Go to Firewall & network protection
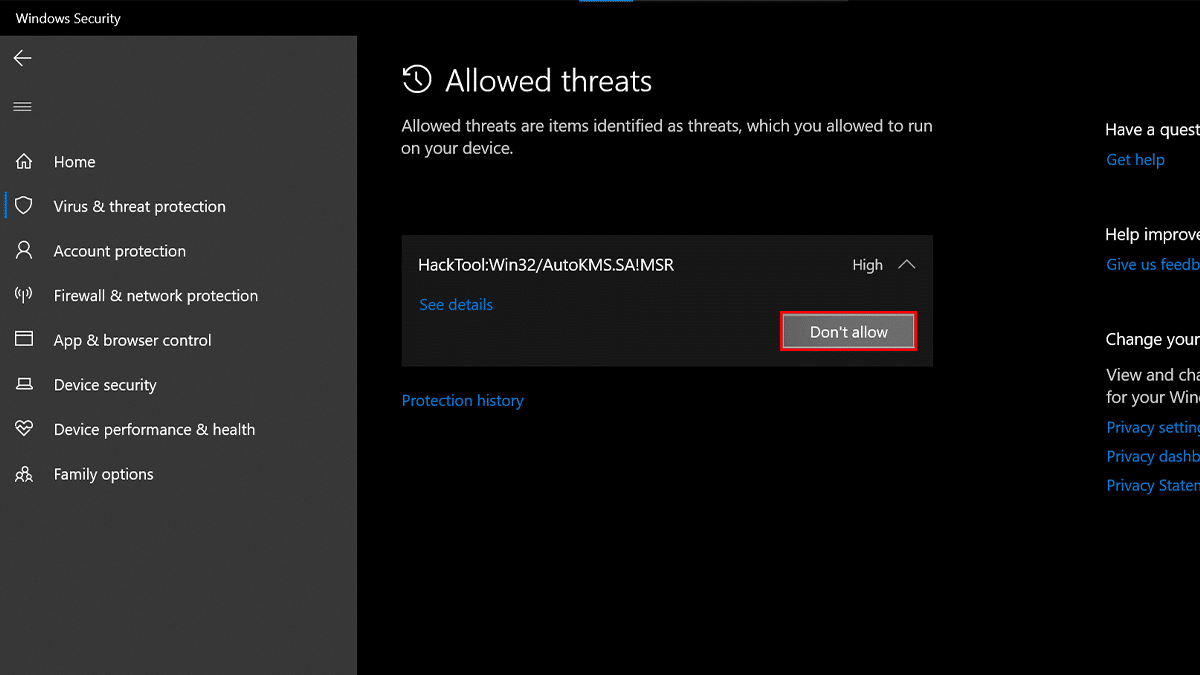The width and height of the screenshot is (1200, 675). 156,296
